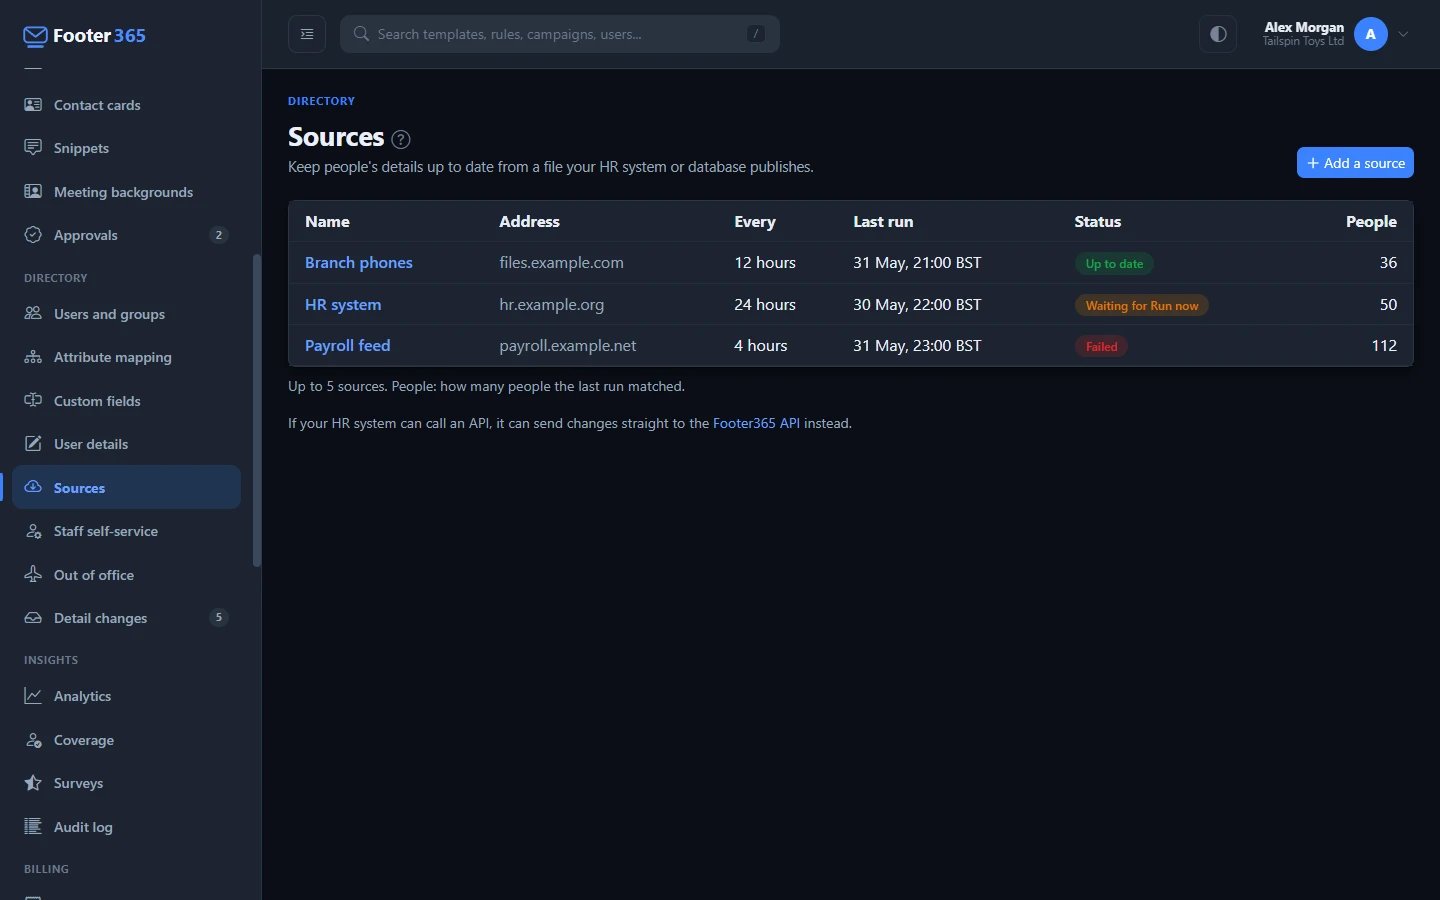Click the Custom fields icon

point(33,400)
